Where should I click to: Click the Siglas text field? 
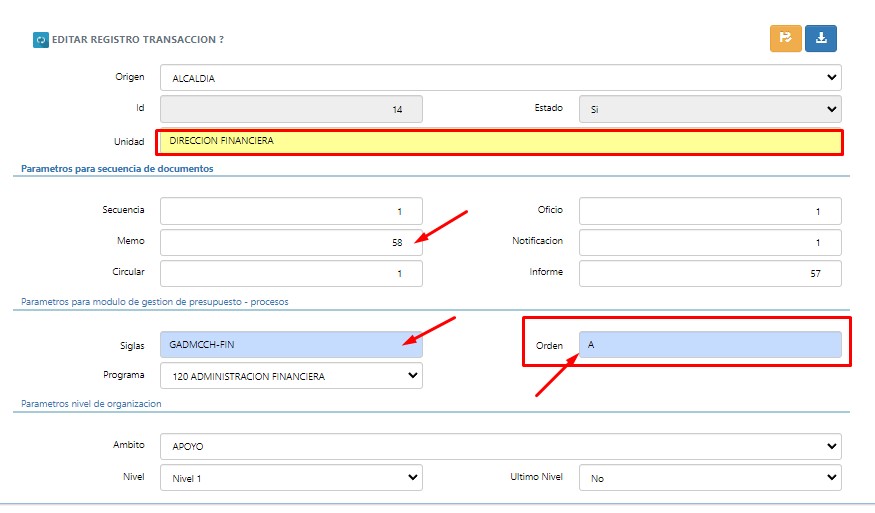[x=291, y=345]
